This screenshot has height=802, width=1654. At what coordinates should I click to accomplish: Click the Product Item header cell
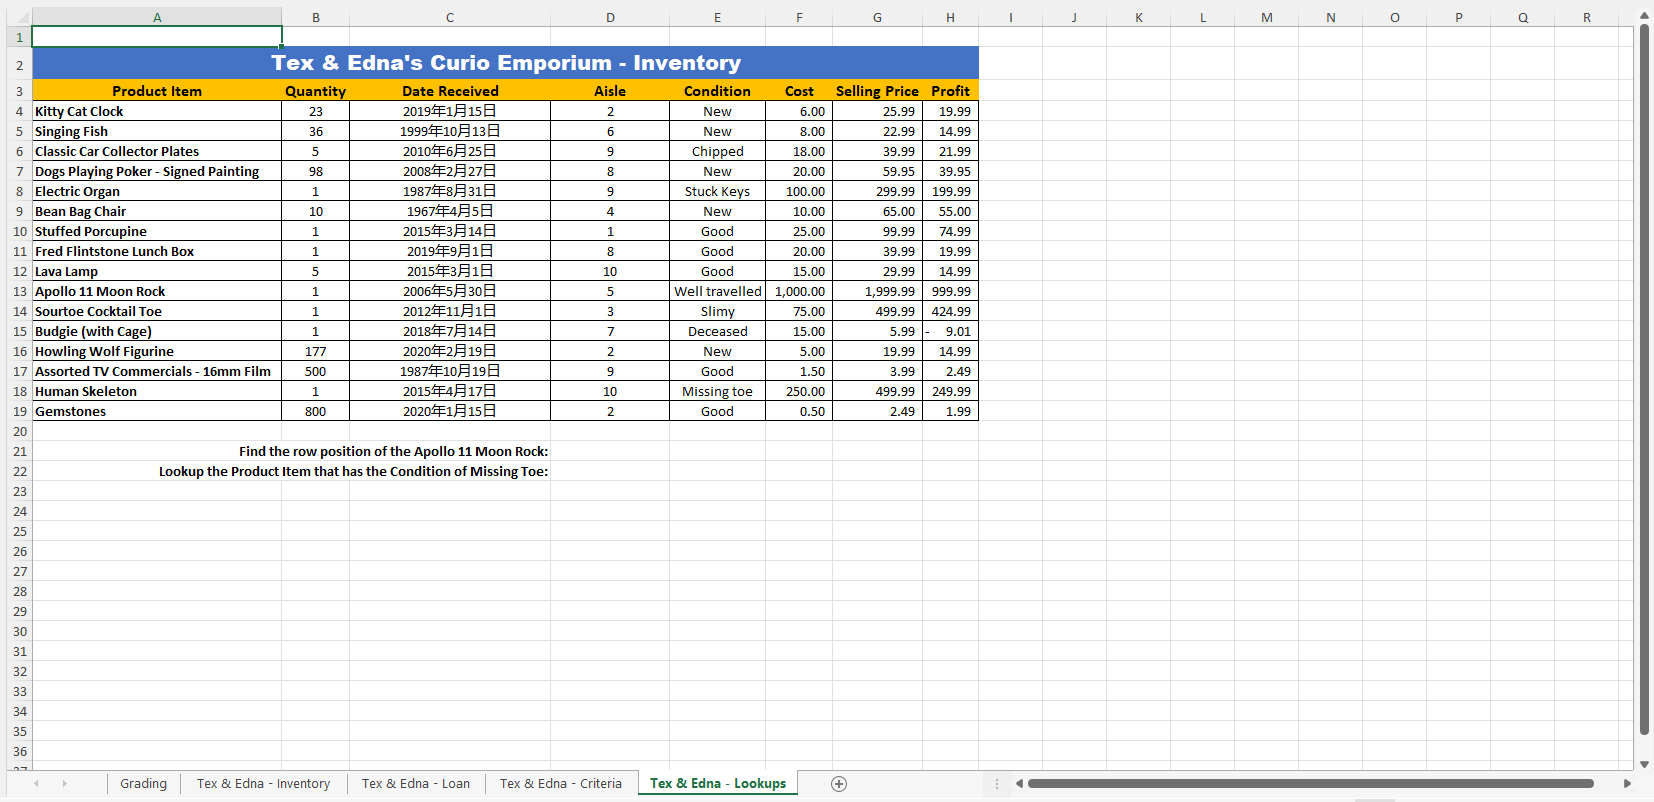[157, 91]
